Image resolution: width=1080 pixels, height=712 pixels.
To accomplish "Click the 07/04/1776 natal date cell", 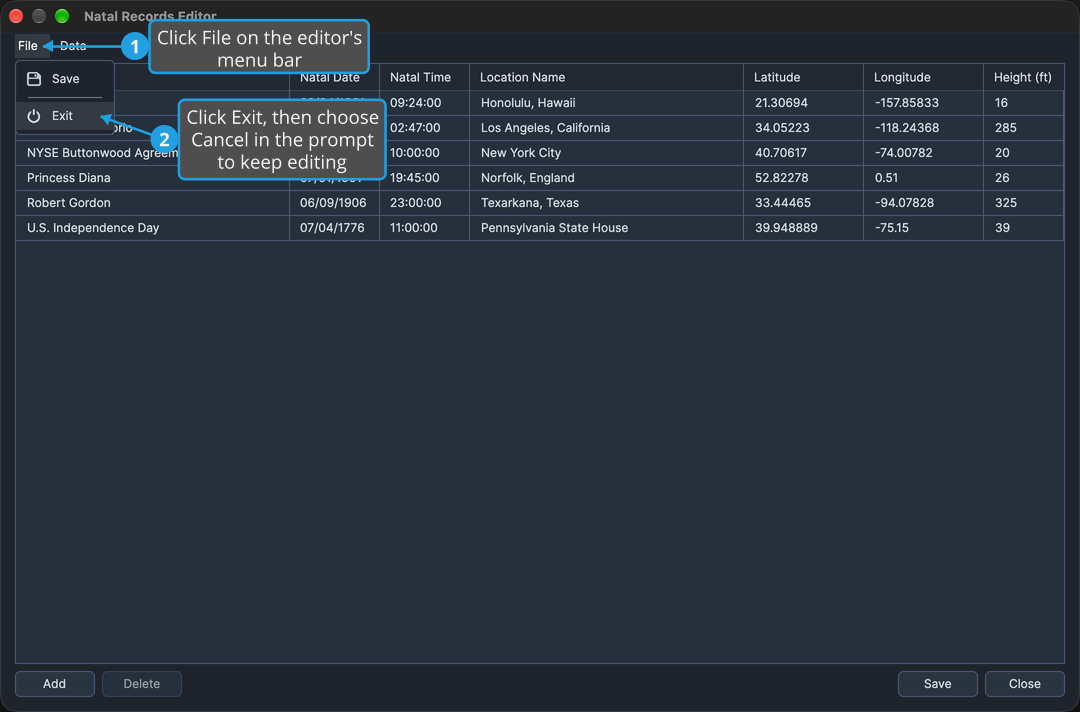I will [x=334, y=228].
